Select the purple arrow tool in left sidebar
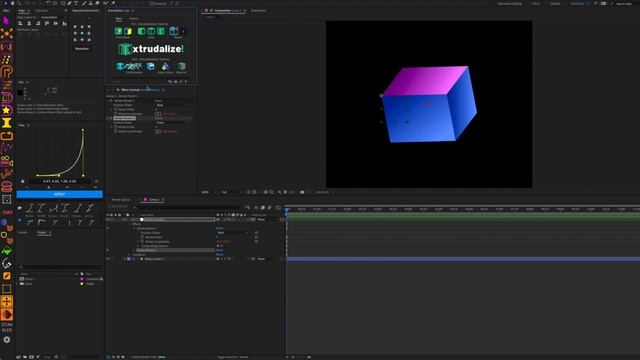Viewport: 640px width, 360px height. pos(6,20)
